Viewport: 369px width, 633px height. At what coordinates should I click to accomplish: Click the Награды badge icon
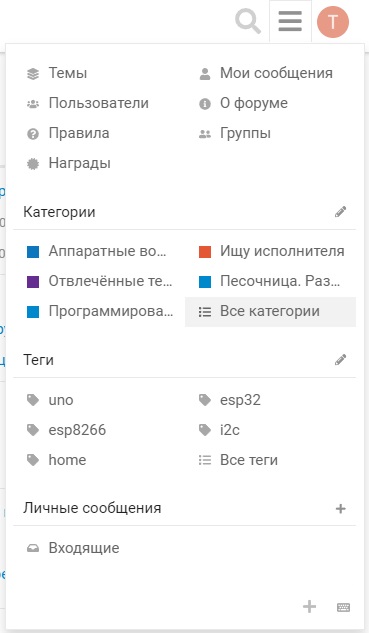pyautogui.click(x=33, y=164)
